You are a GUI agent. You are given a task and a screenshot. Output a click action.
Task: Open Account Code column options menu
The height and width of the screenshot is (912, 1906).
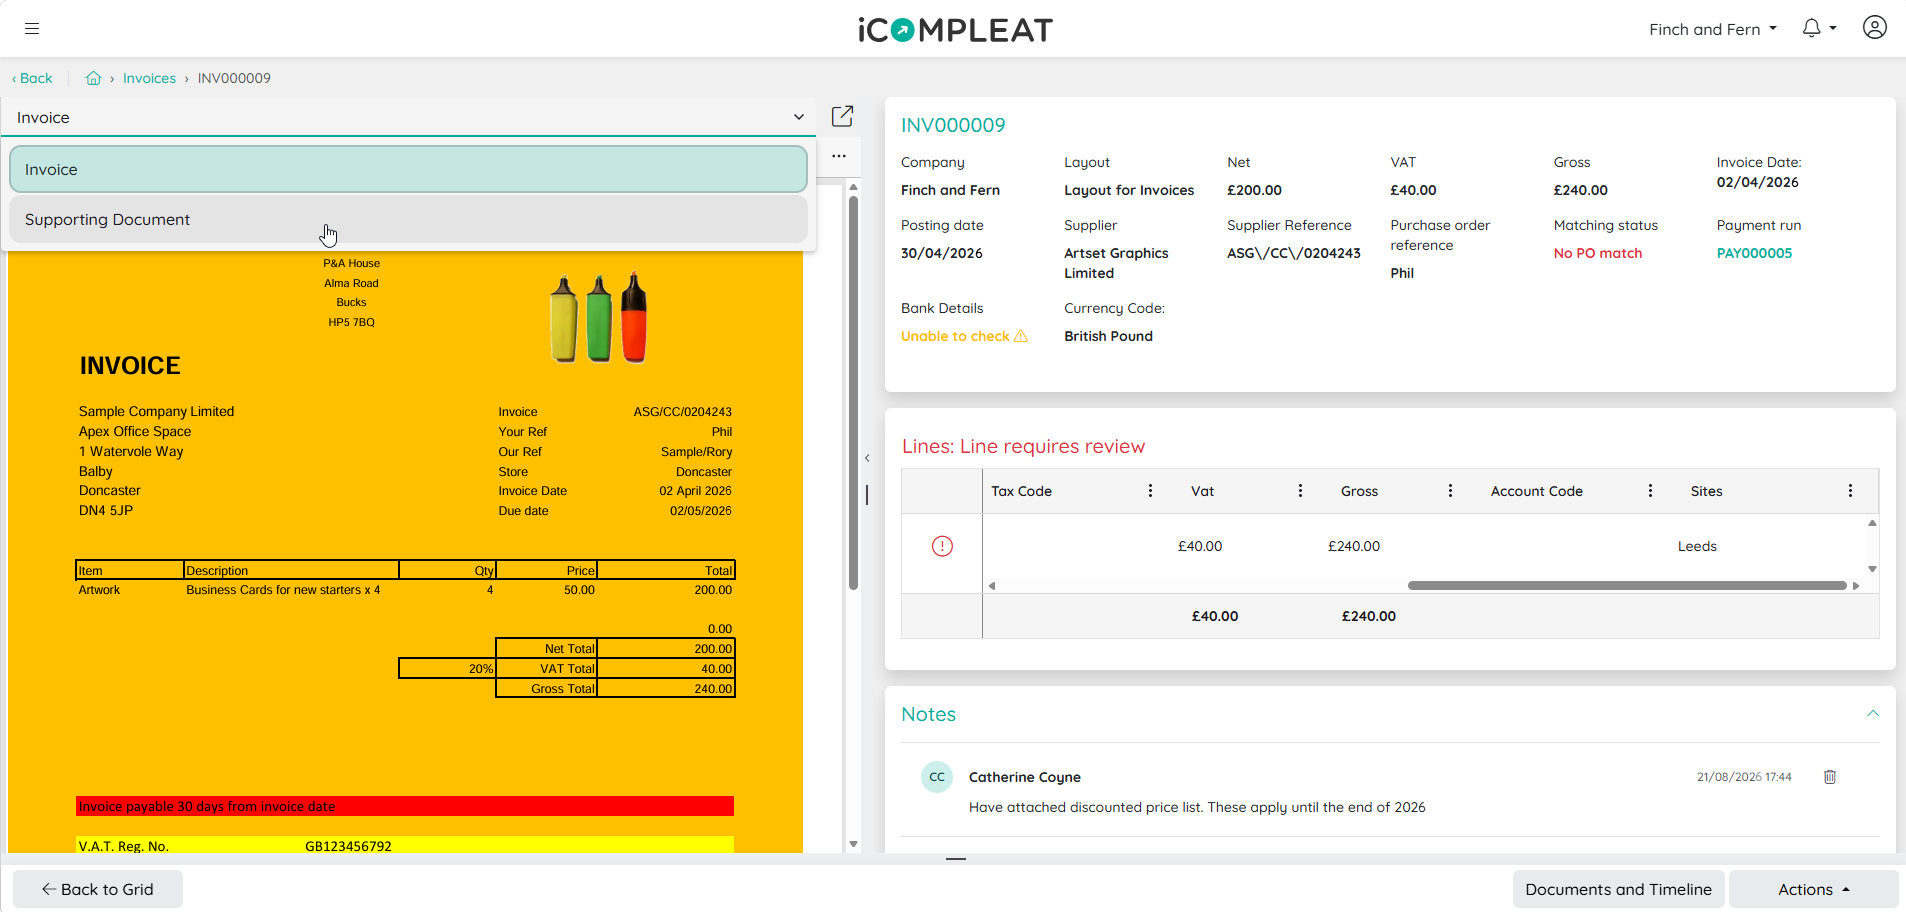(1650, 491)
